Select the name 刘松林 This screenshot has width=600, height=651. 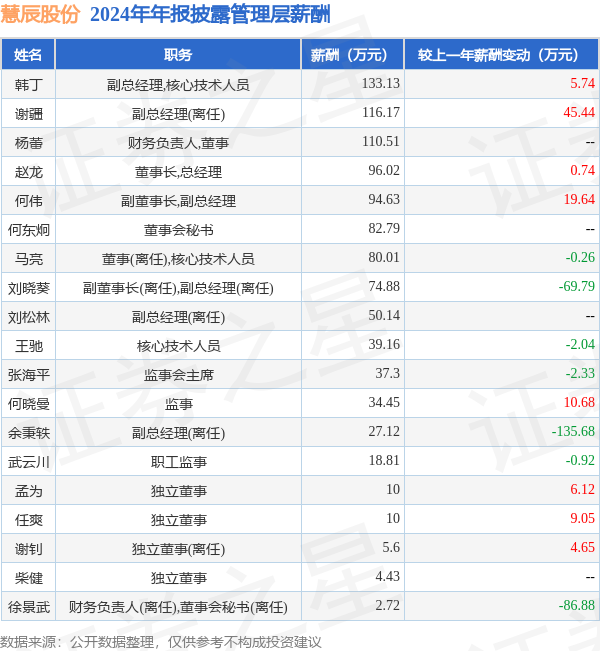(29, 317)
